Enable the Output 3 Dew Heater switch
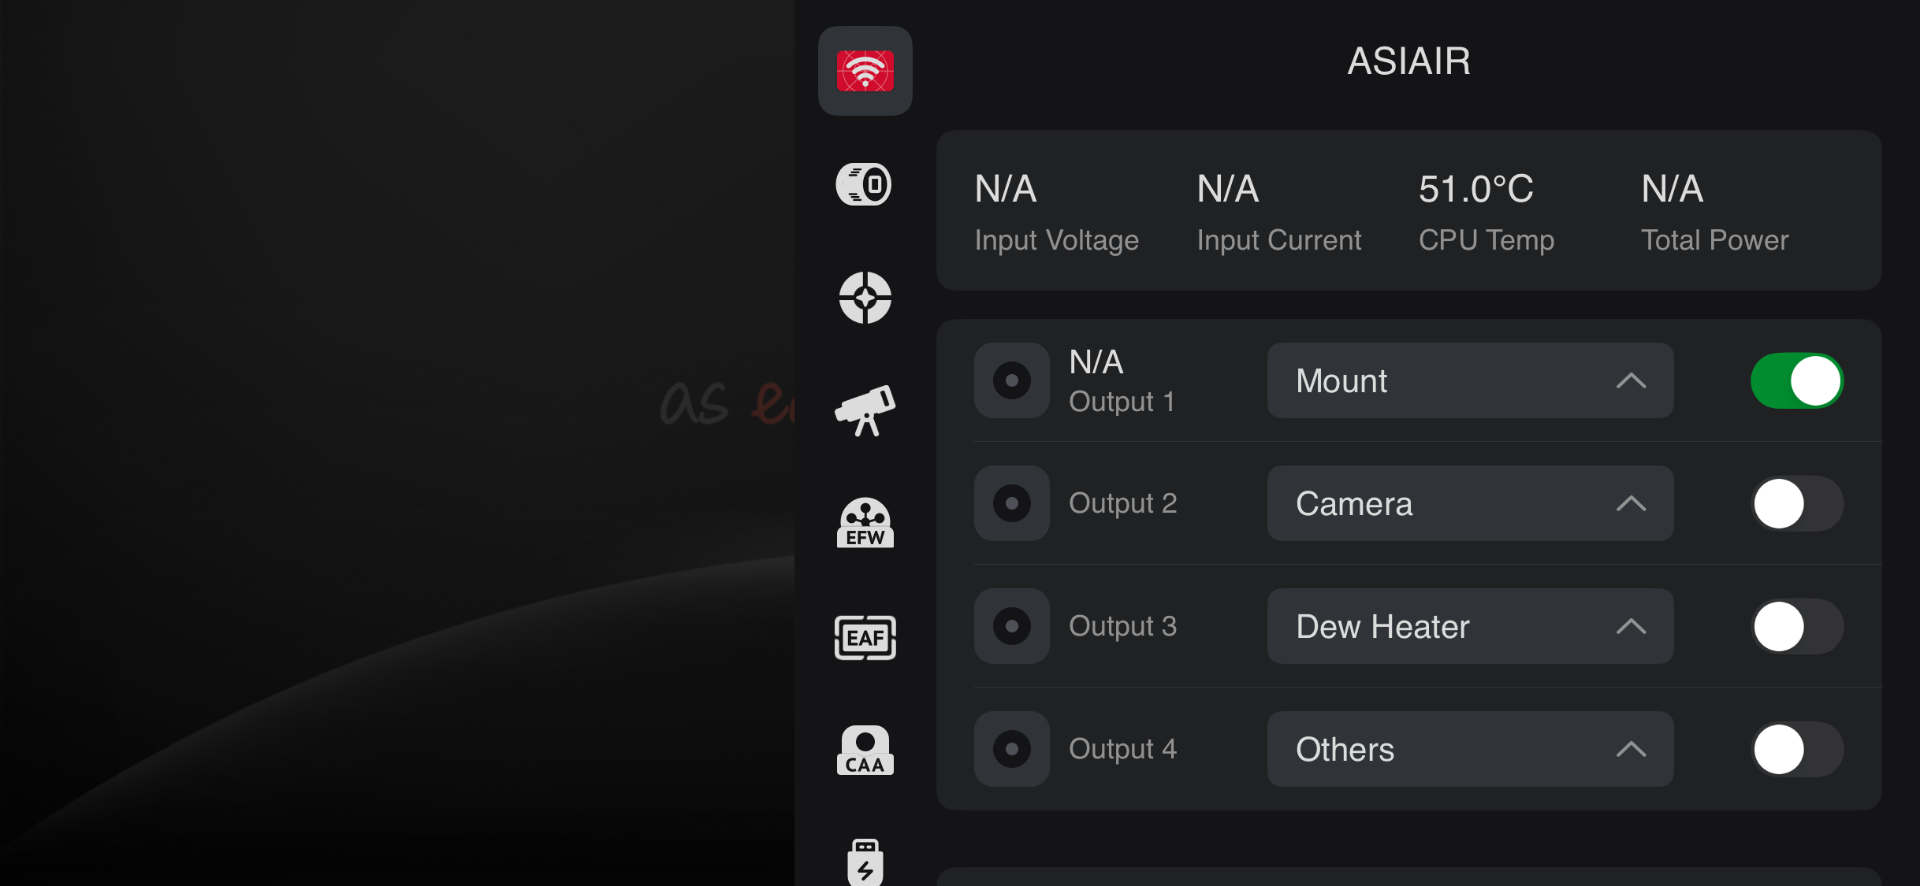This screenshot has height=886, width=1920. (x=1797, y=627)
